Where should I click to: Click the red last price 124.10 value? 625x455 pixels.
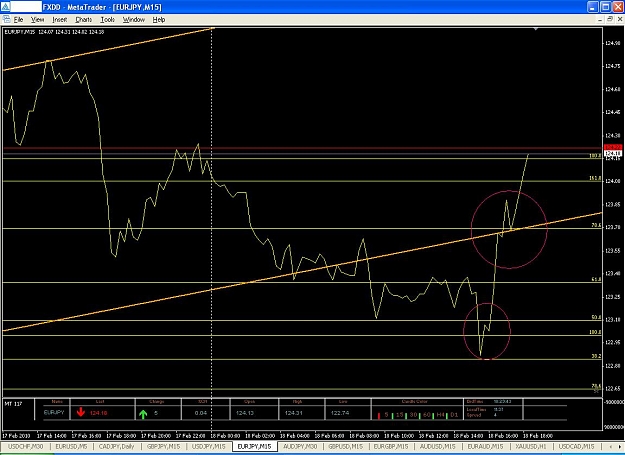point(98,413)
